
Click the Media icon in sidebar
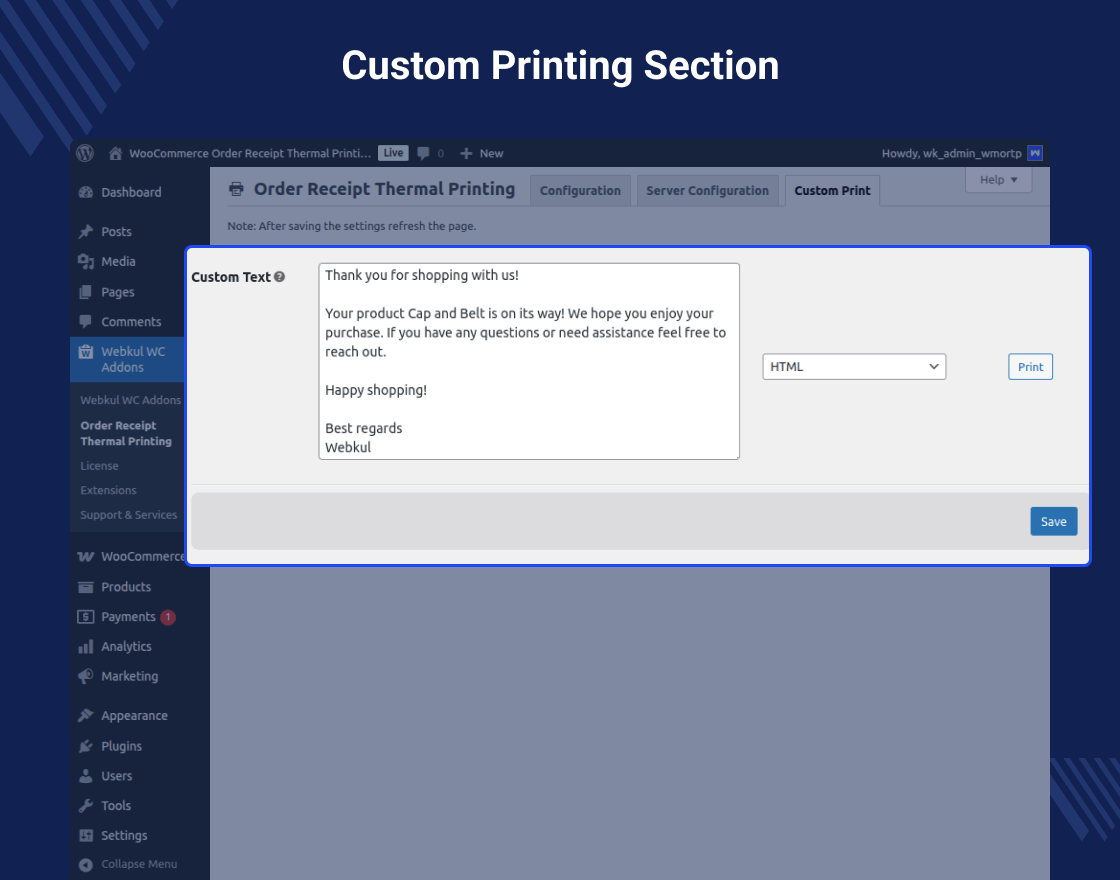click(x=86, y=261)
